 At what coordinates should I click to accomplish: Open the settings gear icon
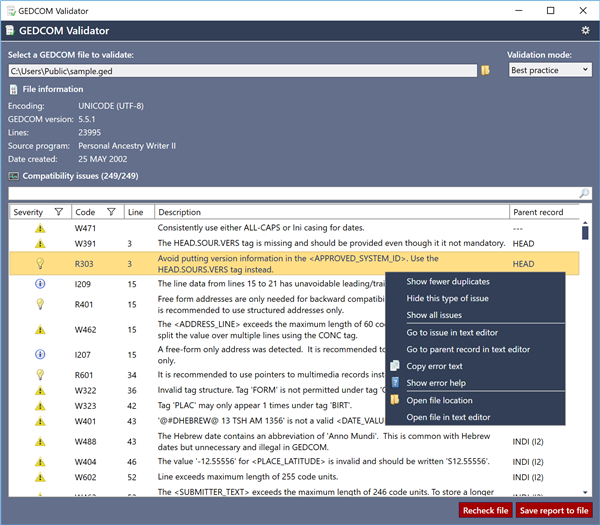[585, 31]
